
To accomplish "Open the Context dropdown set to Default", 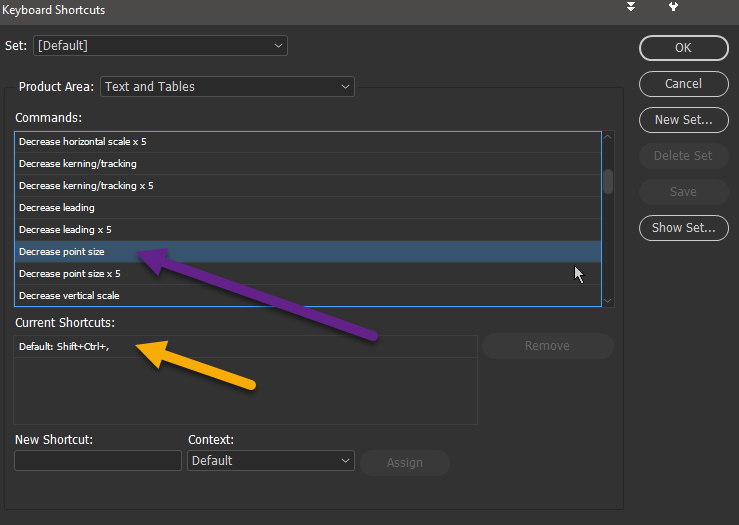I will (x=271, y=460).
